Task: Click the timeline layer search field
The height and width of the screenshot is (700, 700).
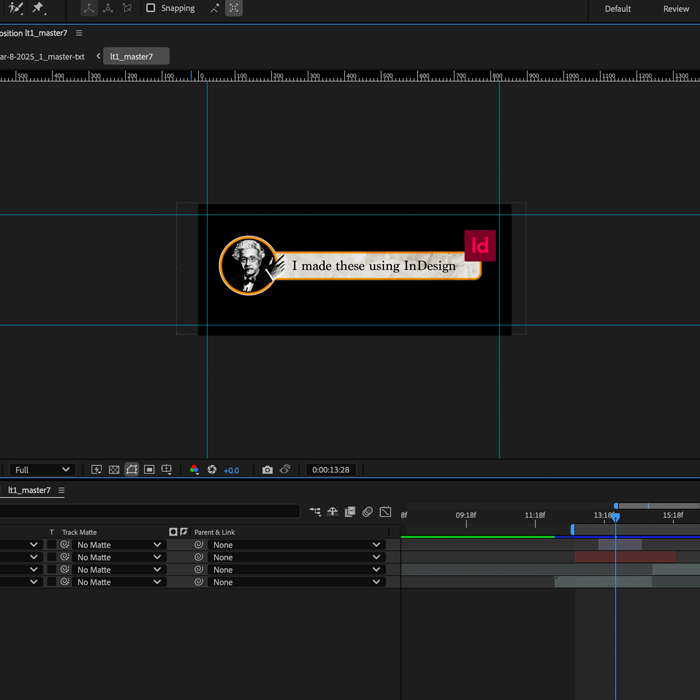Action: pos(149,511)
